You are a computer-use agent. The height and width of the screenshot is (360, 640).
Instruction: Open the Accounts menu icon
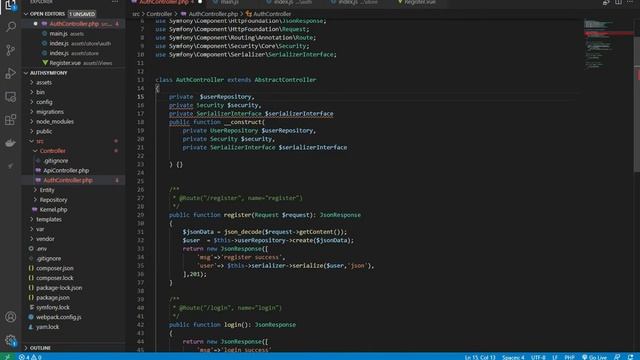11,317
